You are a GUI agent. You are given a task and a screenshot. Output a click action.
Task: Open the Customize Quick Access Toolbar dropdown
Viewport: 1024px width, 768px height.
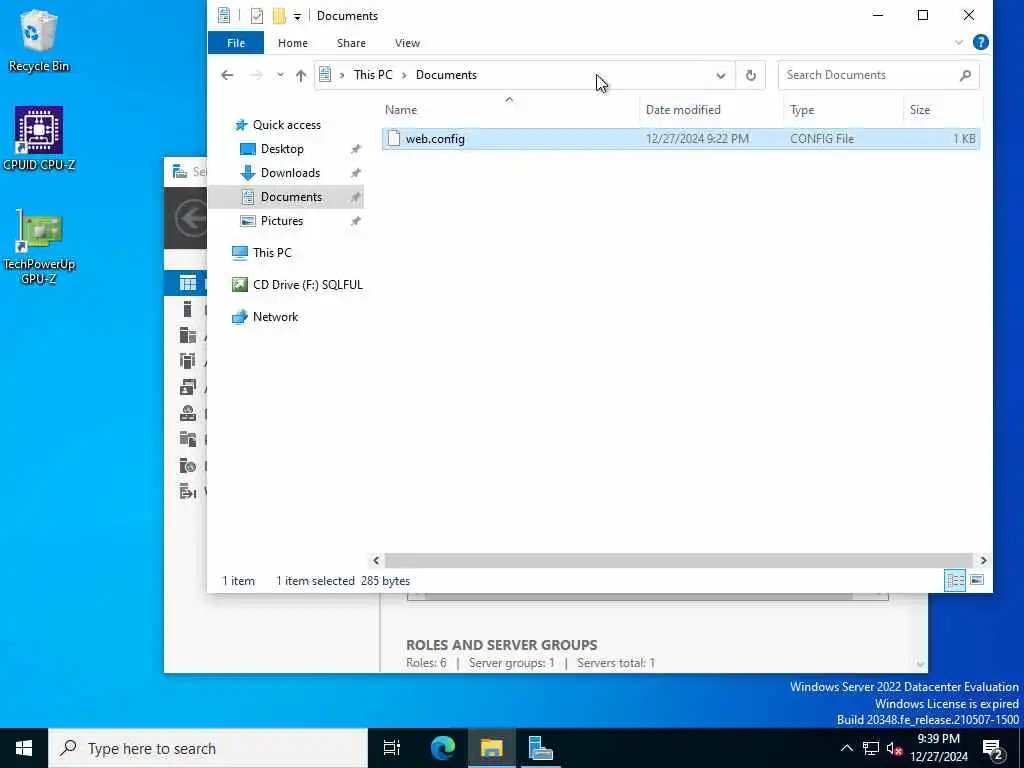point(297,16)
